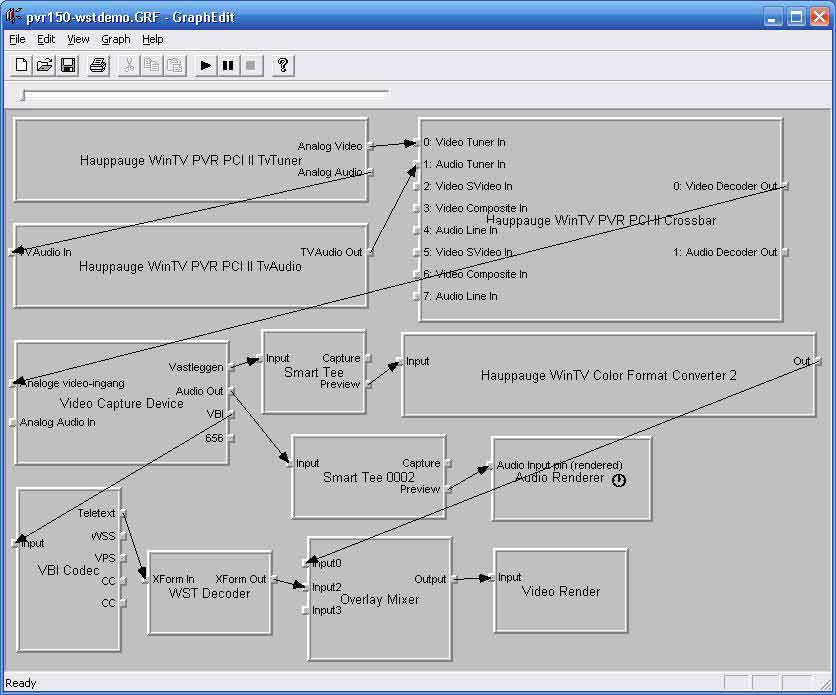Viewport: 836px width, 695px height.
Task: Click the Output pin on Overlay Mixer
Action: pyautogui.click(x=455, y=579)
